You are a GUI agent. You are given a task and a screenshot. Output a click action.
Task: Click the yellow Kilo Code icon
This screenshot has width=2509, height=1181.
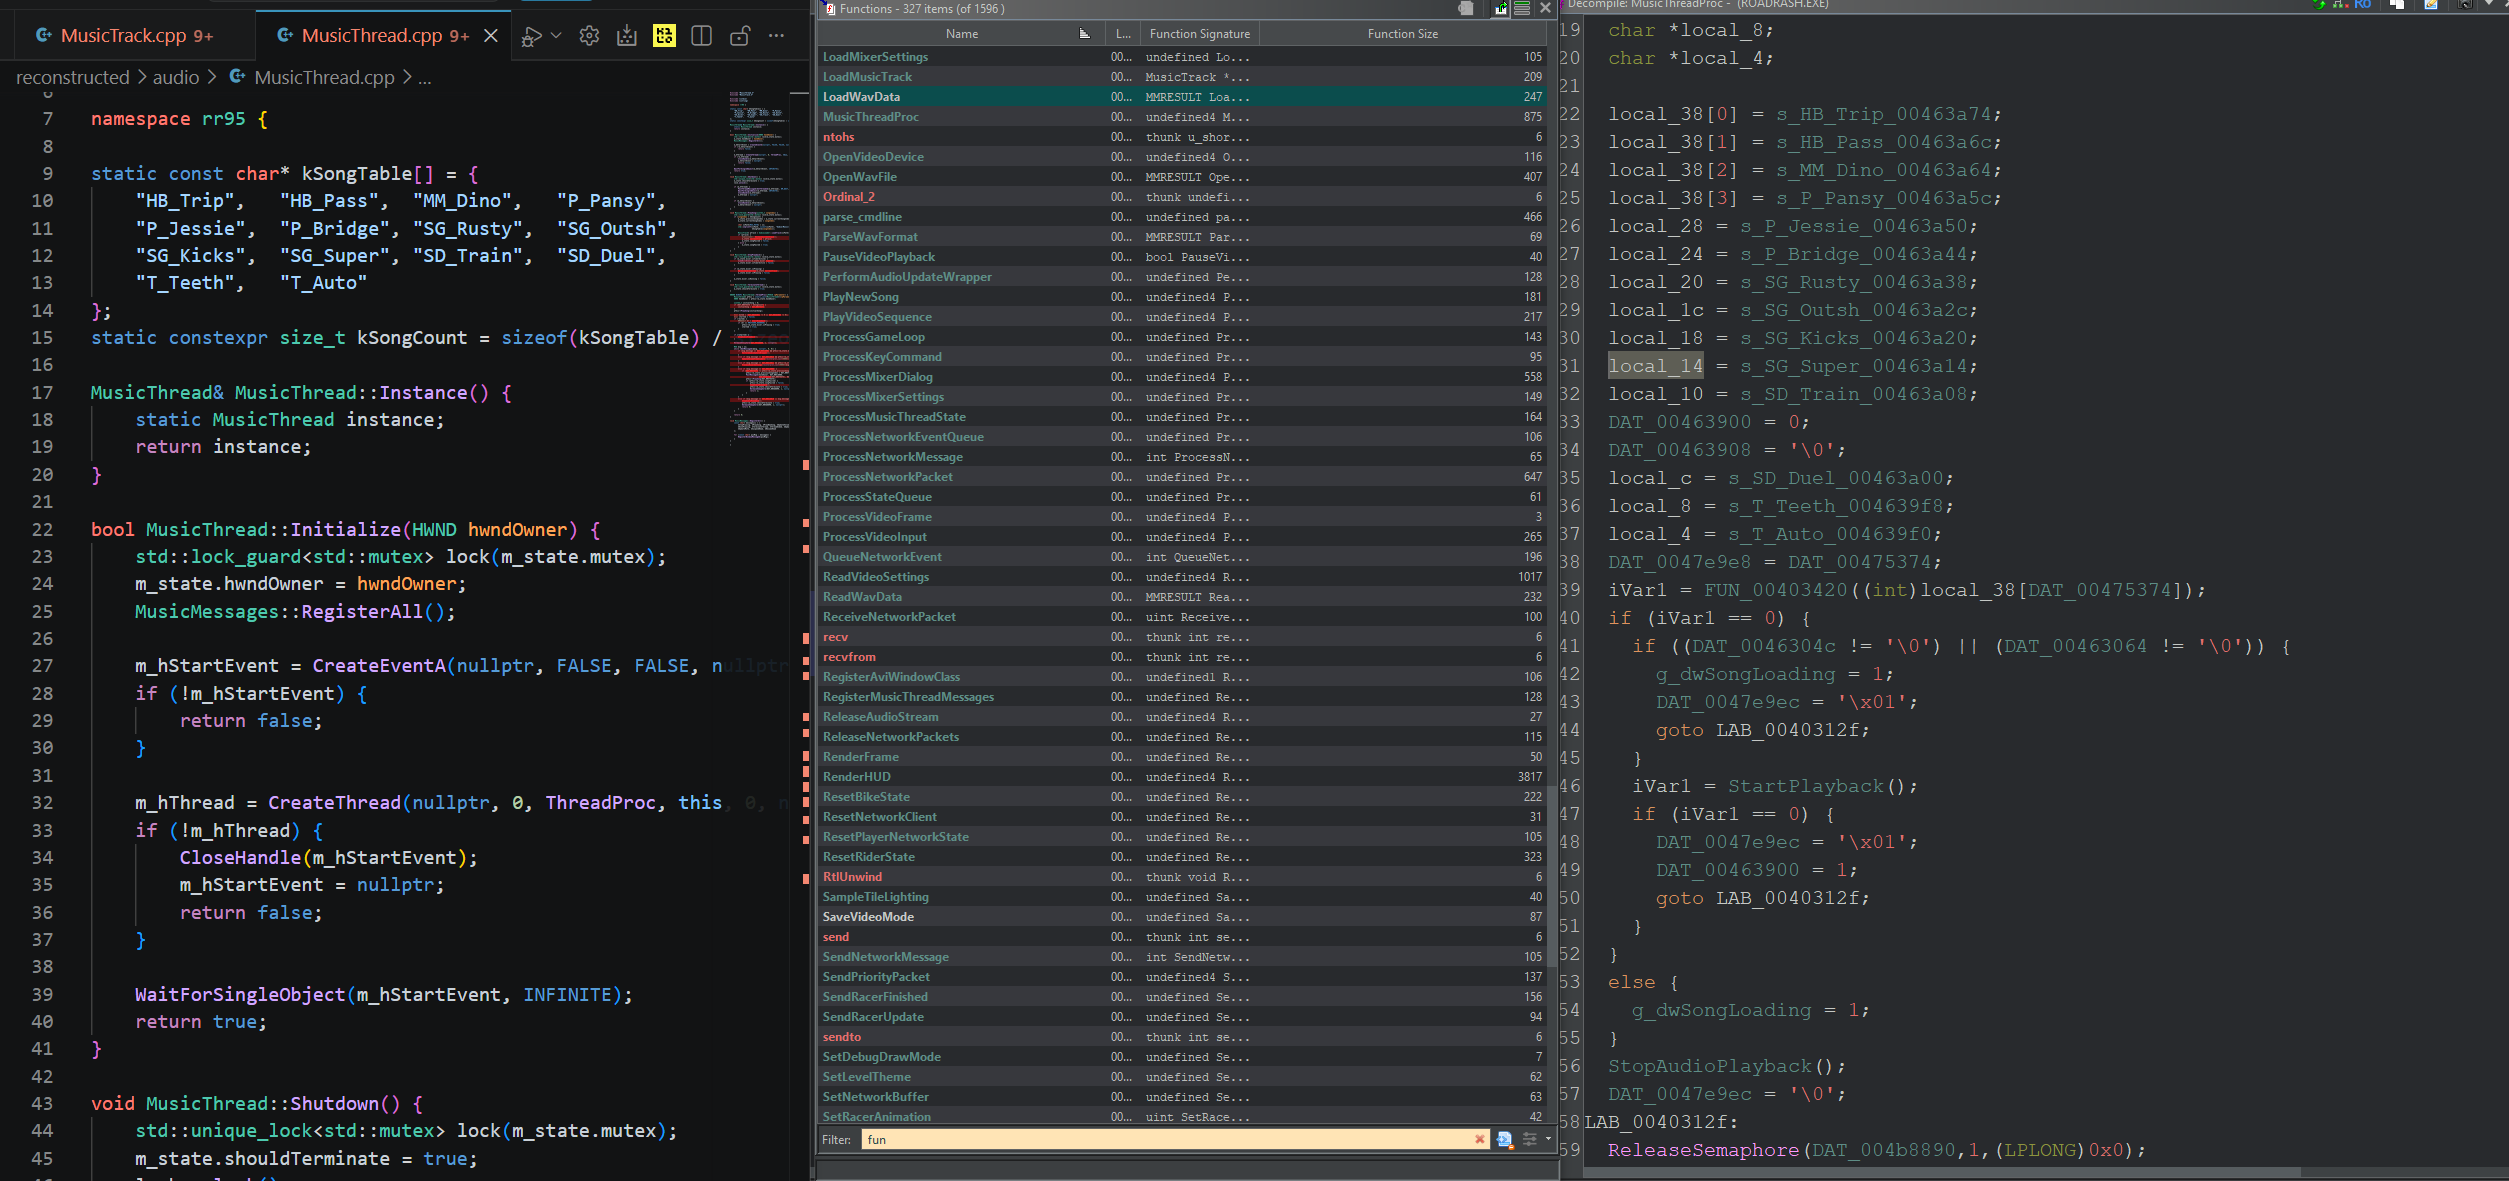(x=664, y=36)
